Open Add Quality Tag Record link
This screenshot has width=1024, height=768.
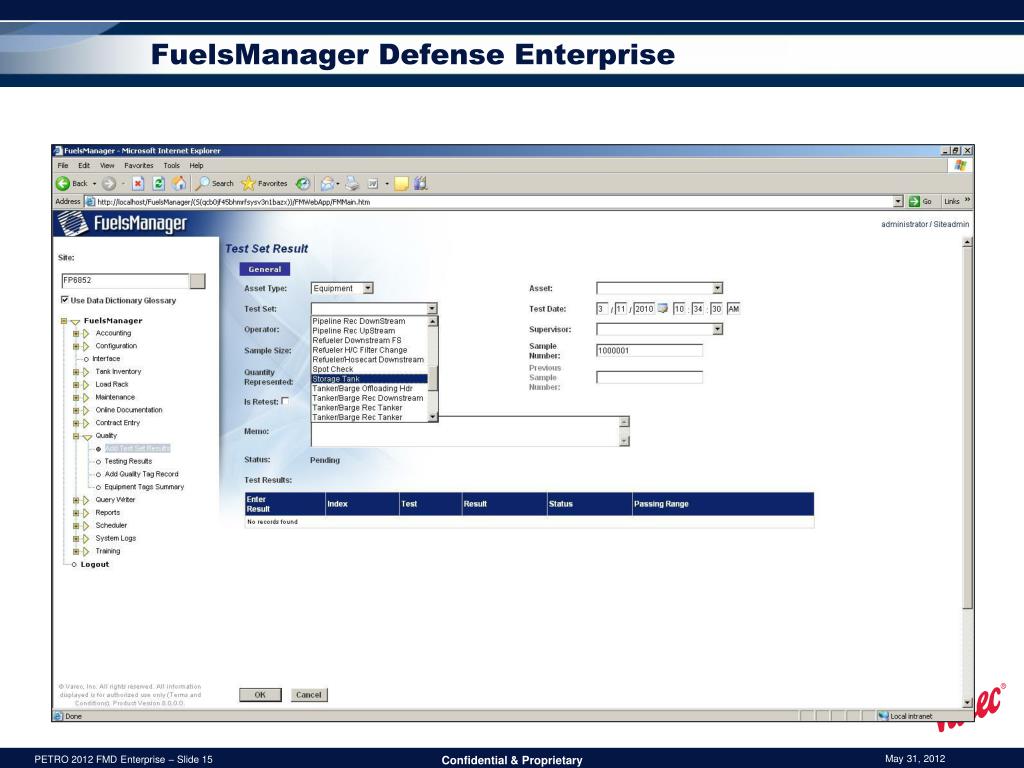pos(141,474)
